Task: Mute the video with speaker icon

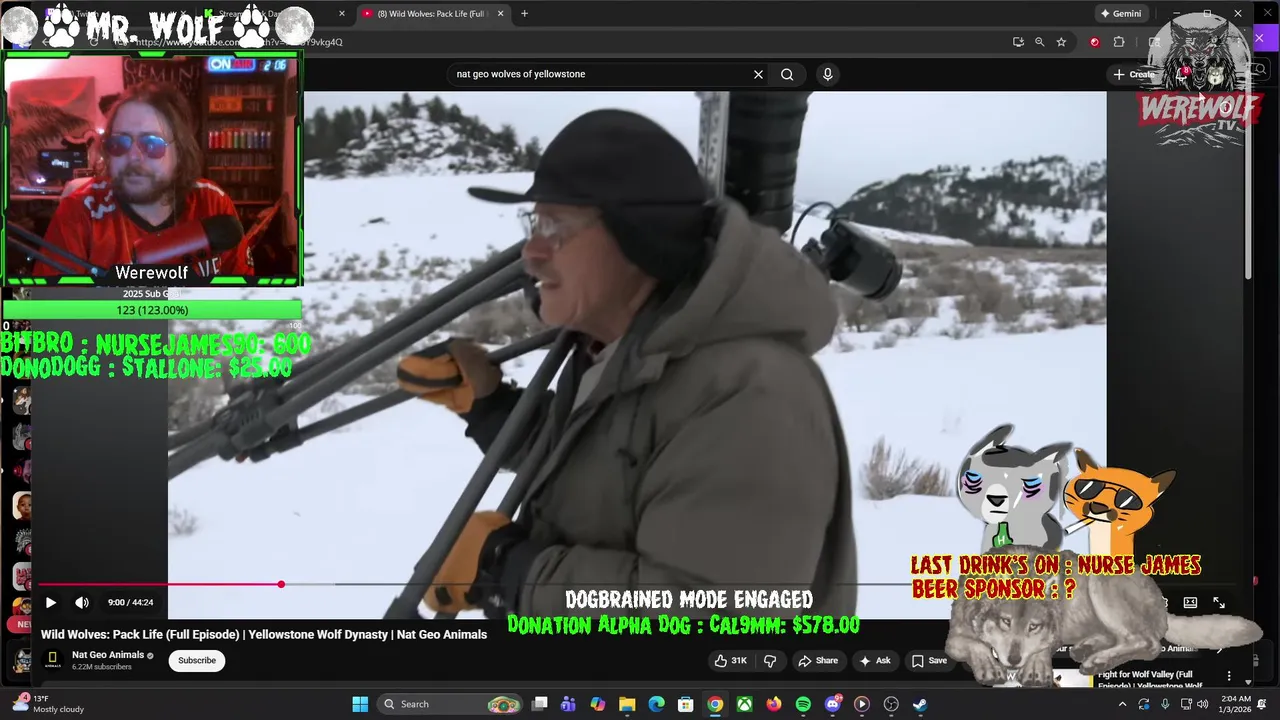Action: coord(82,602)
